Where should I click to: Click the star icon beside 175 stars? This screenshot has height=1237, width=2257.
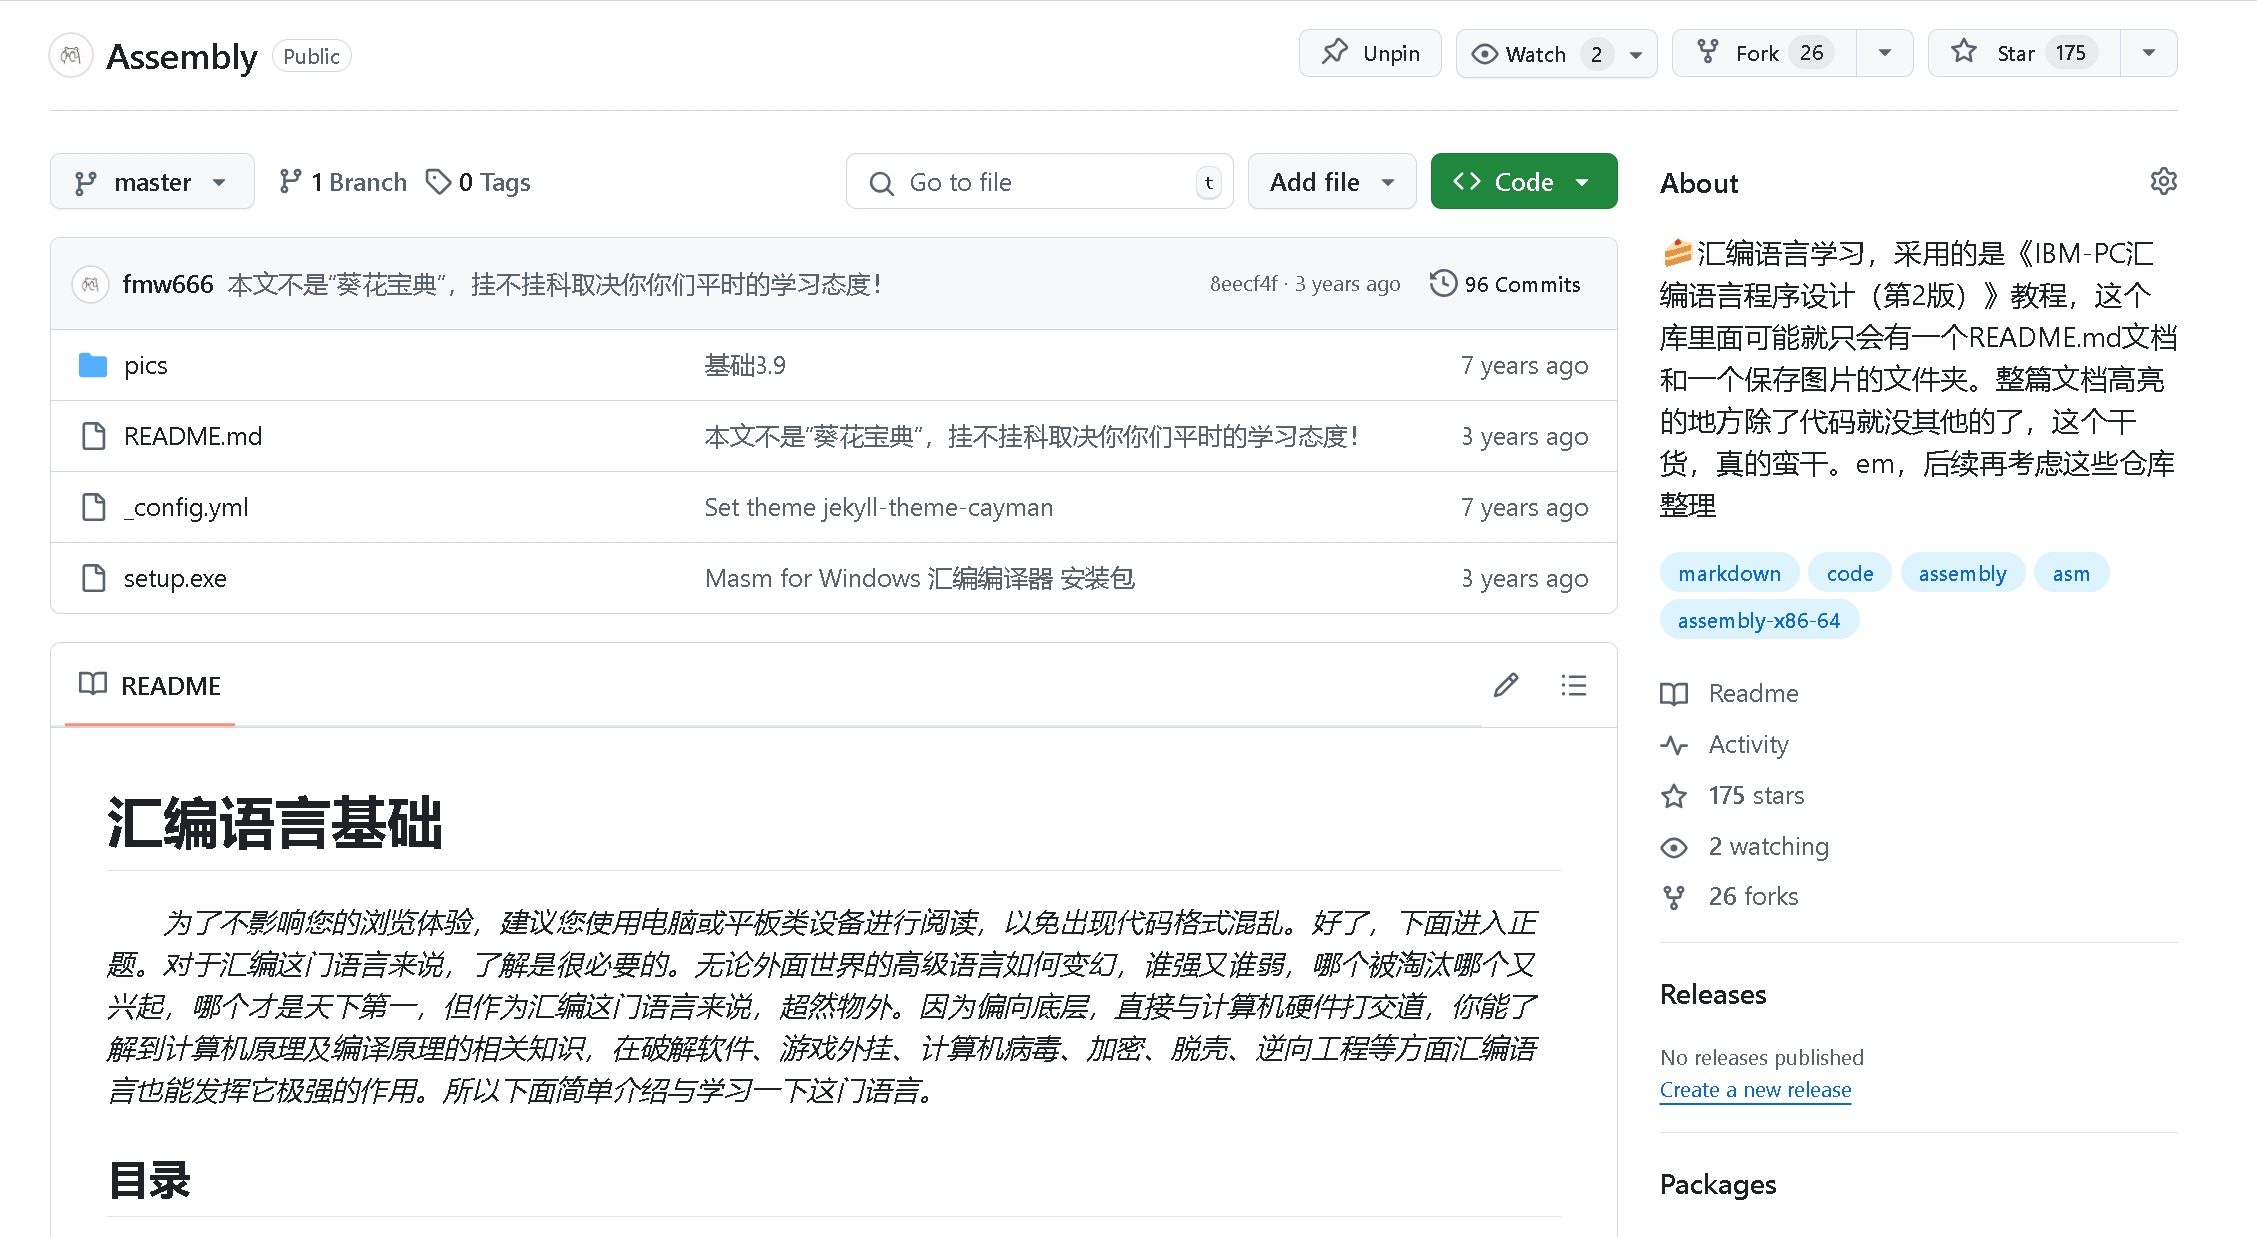coord(1674,796)
